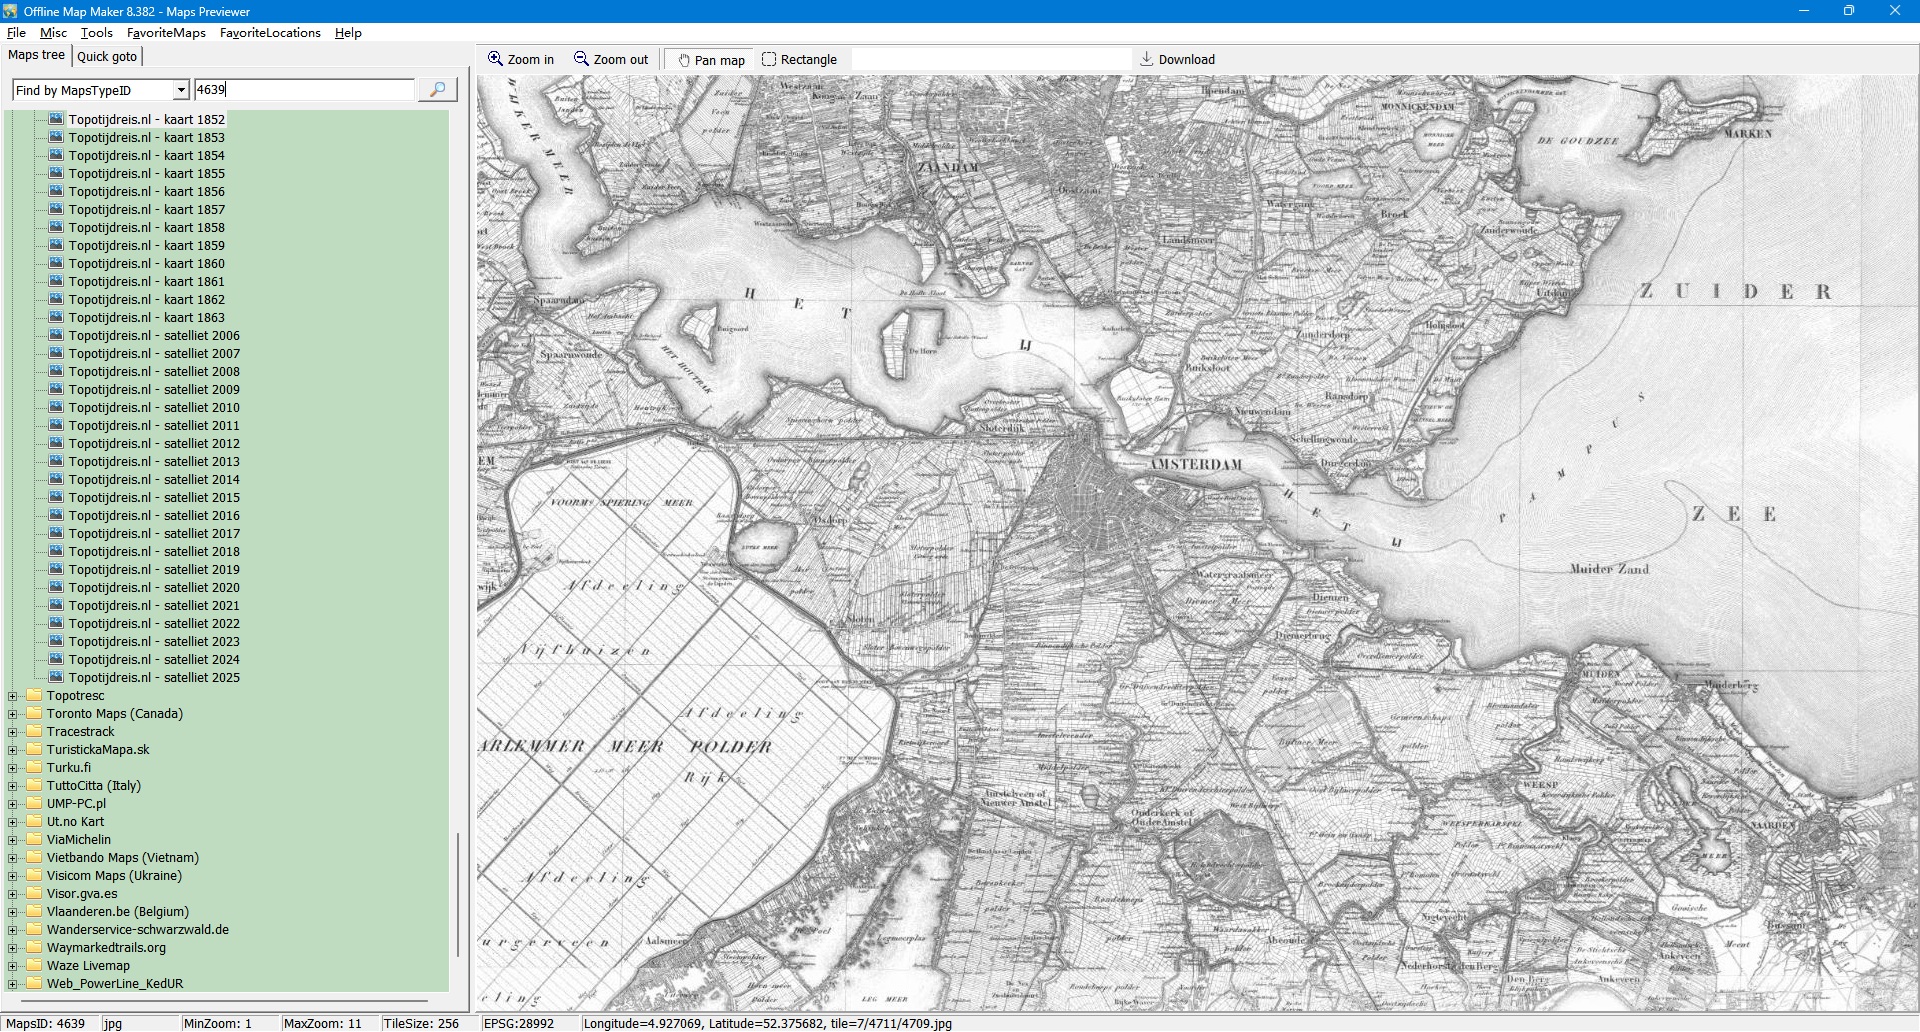The width and height of the screenshot is (1920, 1032).
Task: Click the Download arrow icon
Action: [1147, 59]
